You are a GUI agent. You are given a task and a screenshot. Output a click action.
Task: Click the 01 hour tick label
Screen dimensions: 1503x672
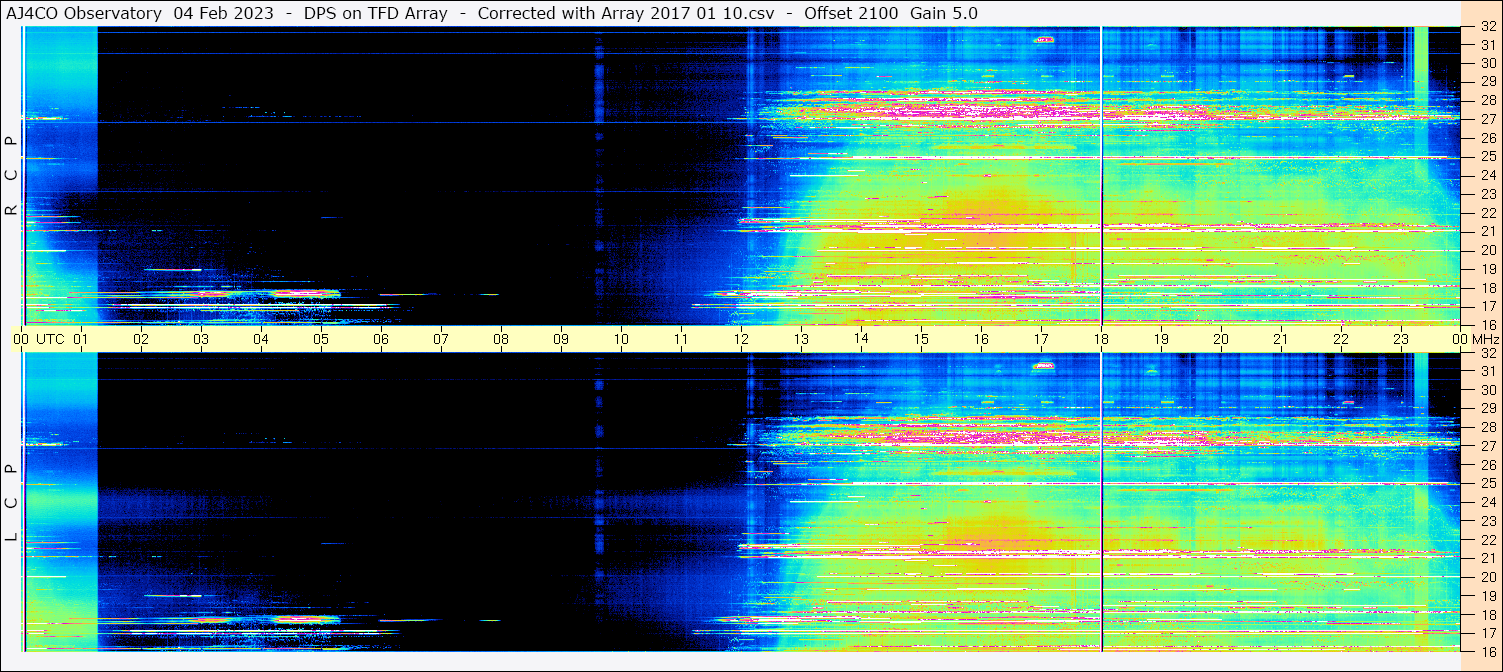coord(80,339)
